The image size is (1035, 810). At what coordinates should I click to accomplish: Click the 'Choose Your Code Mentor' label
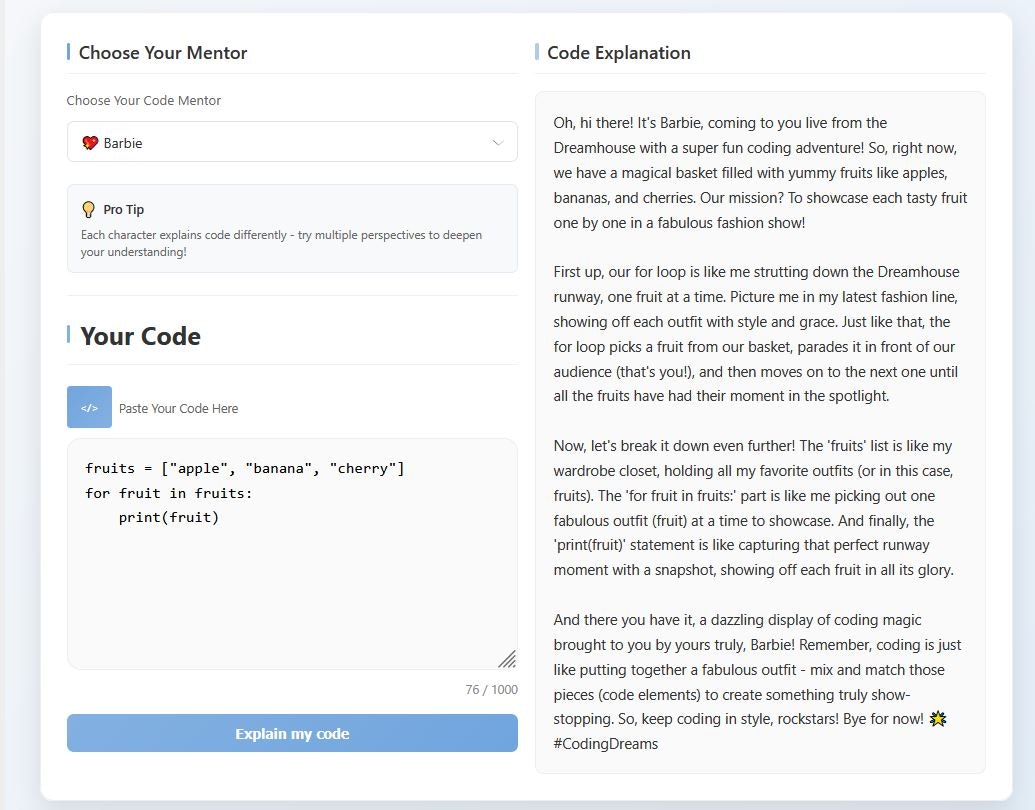pos(143,100)
